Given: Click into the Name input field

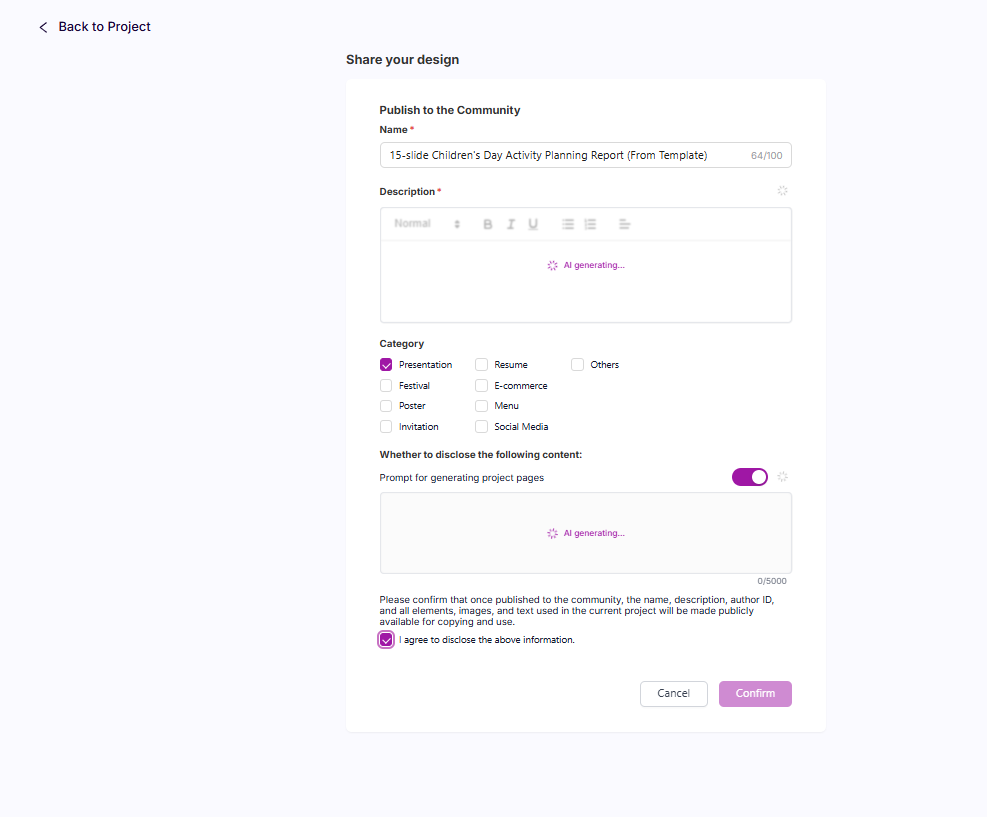Looking at the screenshot, I should [585, 155].
